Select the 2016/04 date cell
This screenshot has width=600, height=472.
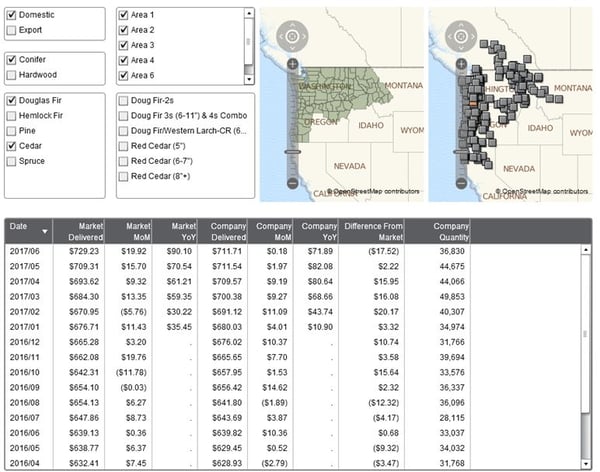(24, 463)
